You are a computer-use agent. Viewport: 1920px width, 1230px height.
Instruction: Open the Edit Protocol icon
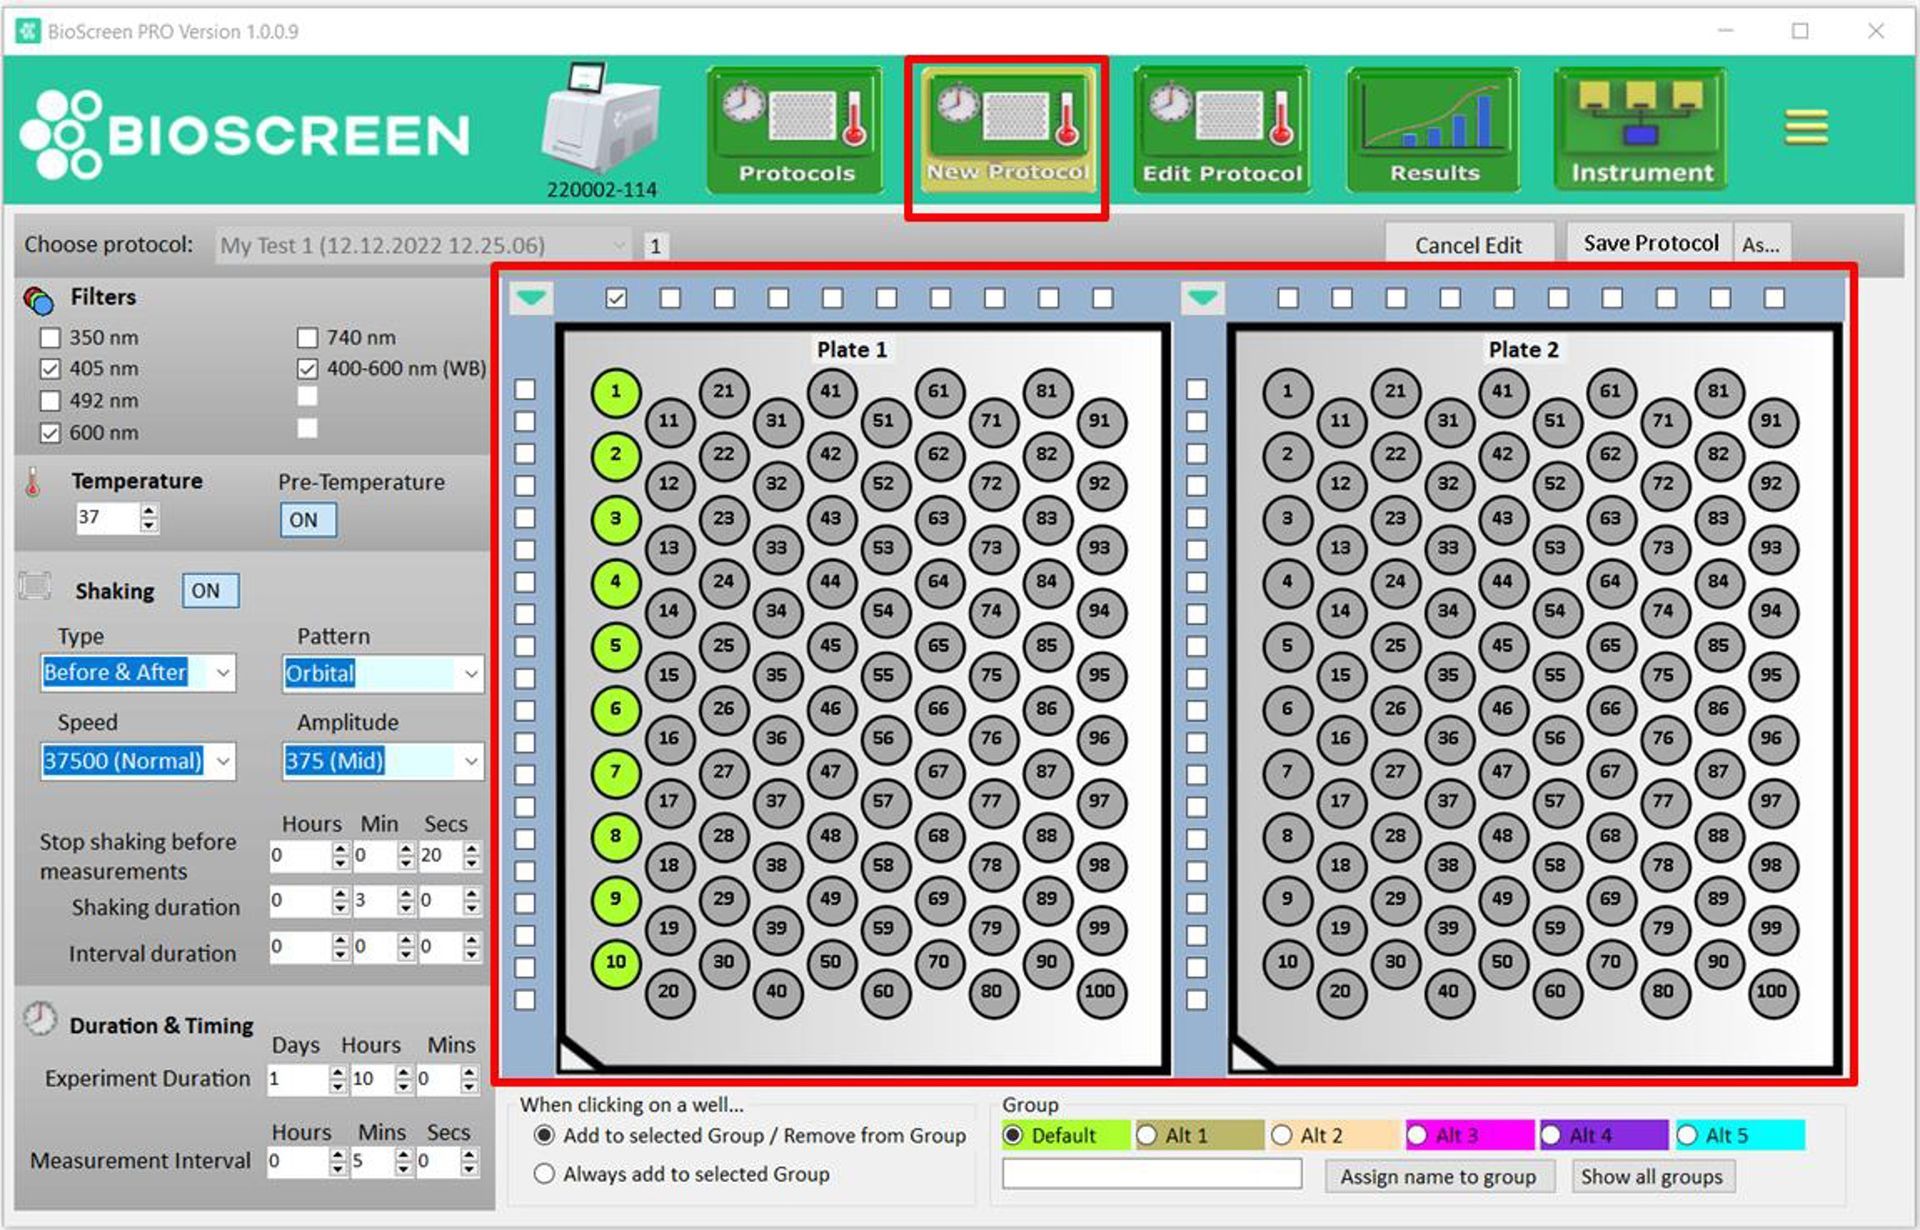click(1221, 129)
